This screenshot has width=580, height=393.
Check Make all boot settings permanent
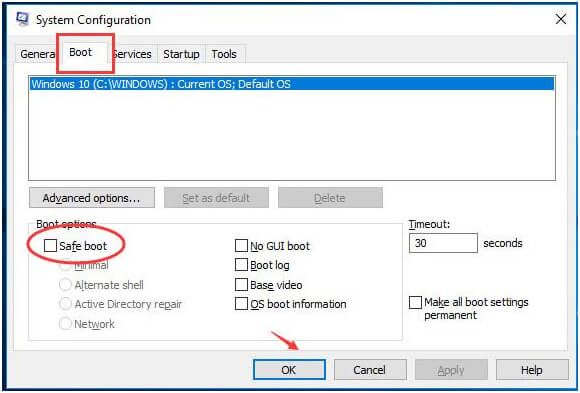click(x=415, y=302)
